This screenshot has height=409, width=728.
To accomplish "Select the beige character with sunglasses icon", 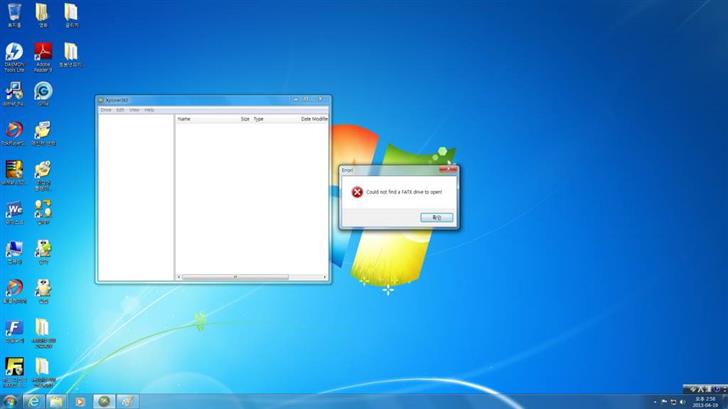I will point(43,292).
